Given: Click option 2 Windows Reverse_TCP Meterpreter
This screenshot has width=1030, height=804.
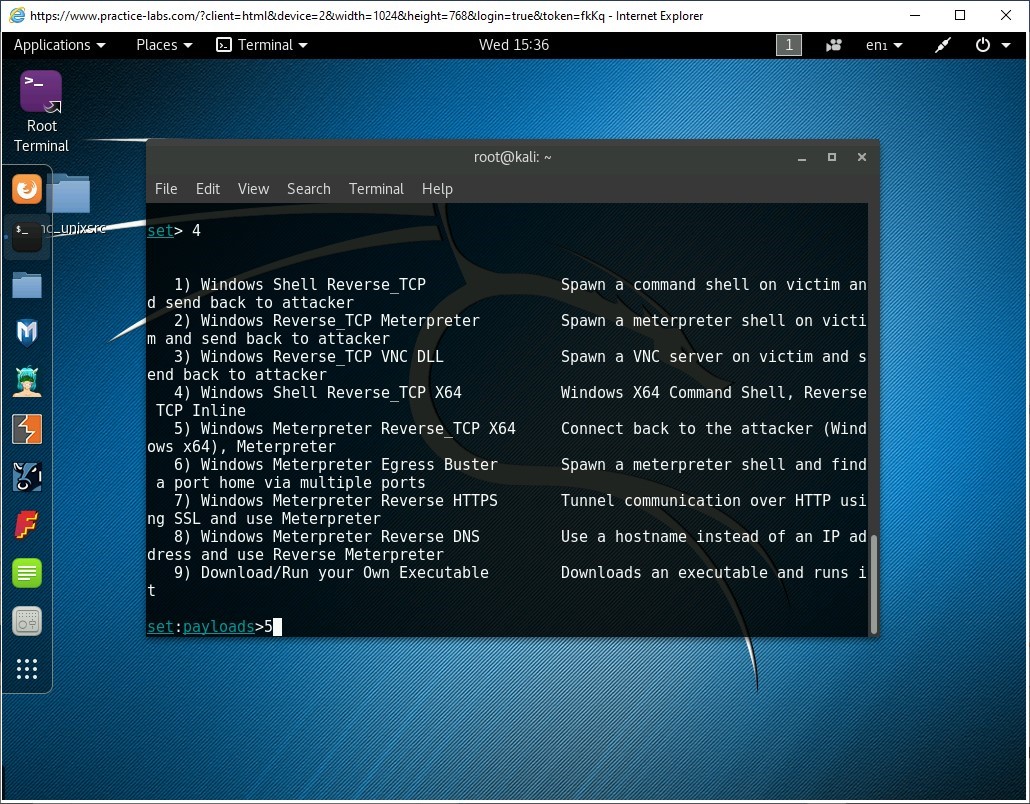Looking at the screenshot, I should pyautogui.click(x=326, y=321).
